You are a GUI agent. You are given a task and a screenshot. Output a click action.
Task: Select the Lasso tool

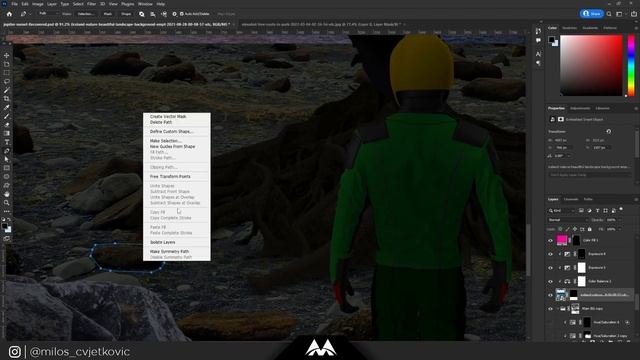[7, 81]
